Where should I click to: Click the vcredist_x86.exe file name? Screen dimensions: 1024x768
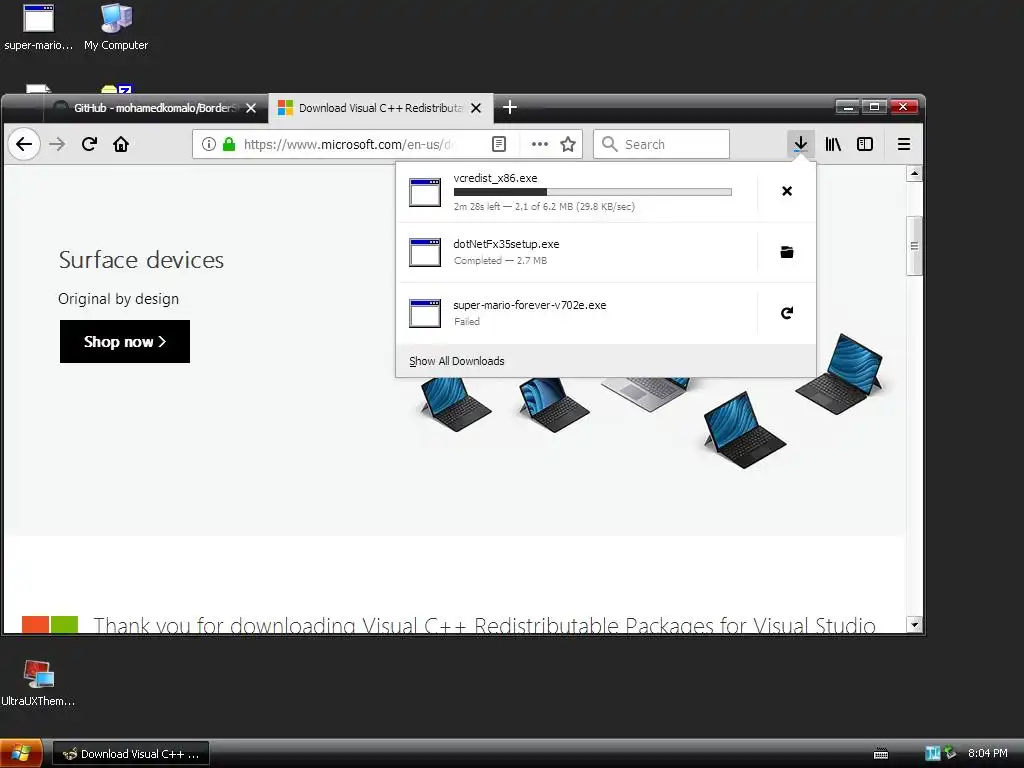pos(495,178)
